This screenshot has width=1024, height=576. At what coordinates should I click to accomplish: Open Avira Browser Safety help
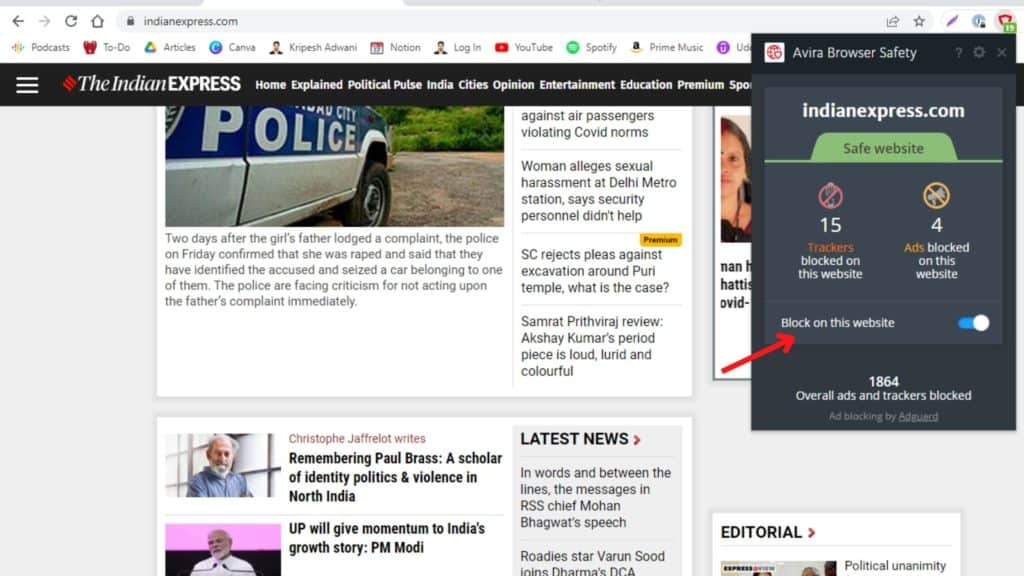point(958,53)
